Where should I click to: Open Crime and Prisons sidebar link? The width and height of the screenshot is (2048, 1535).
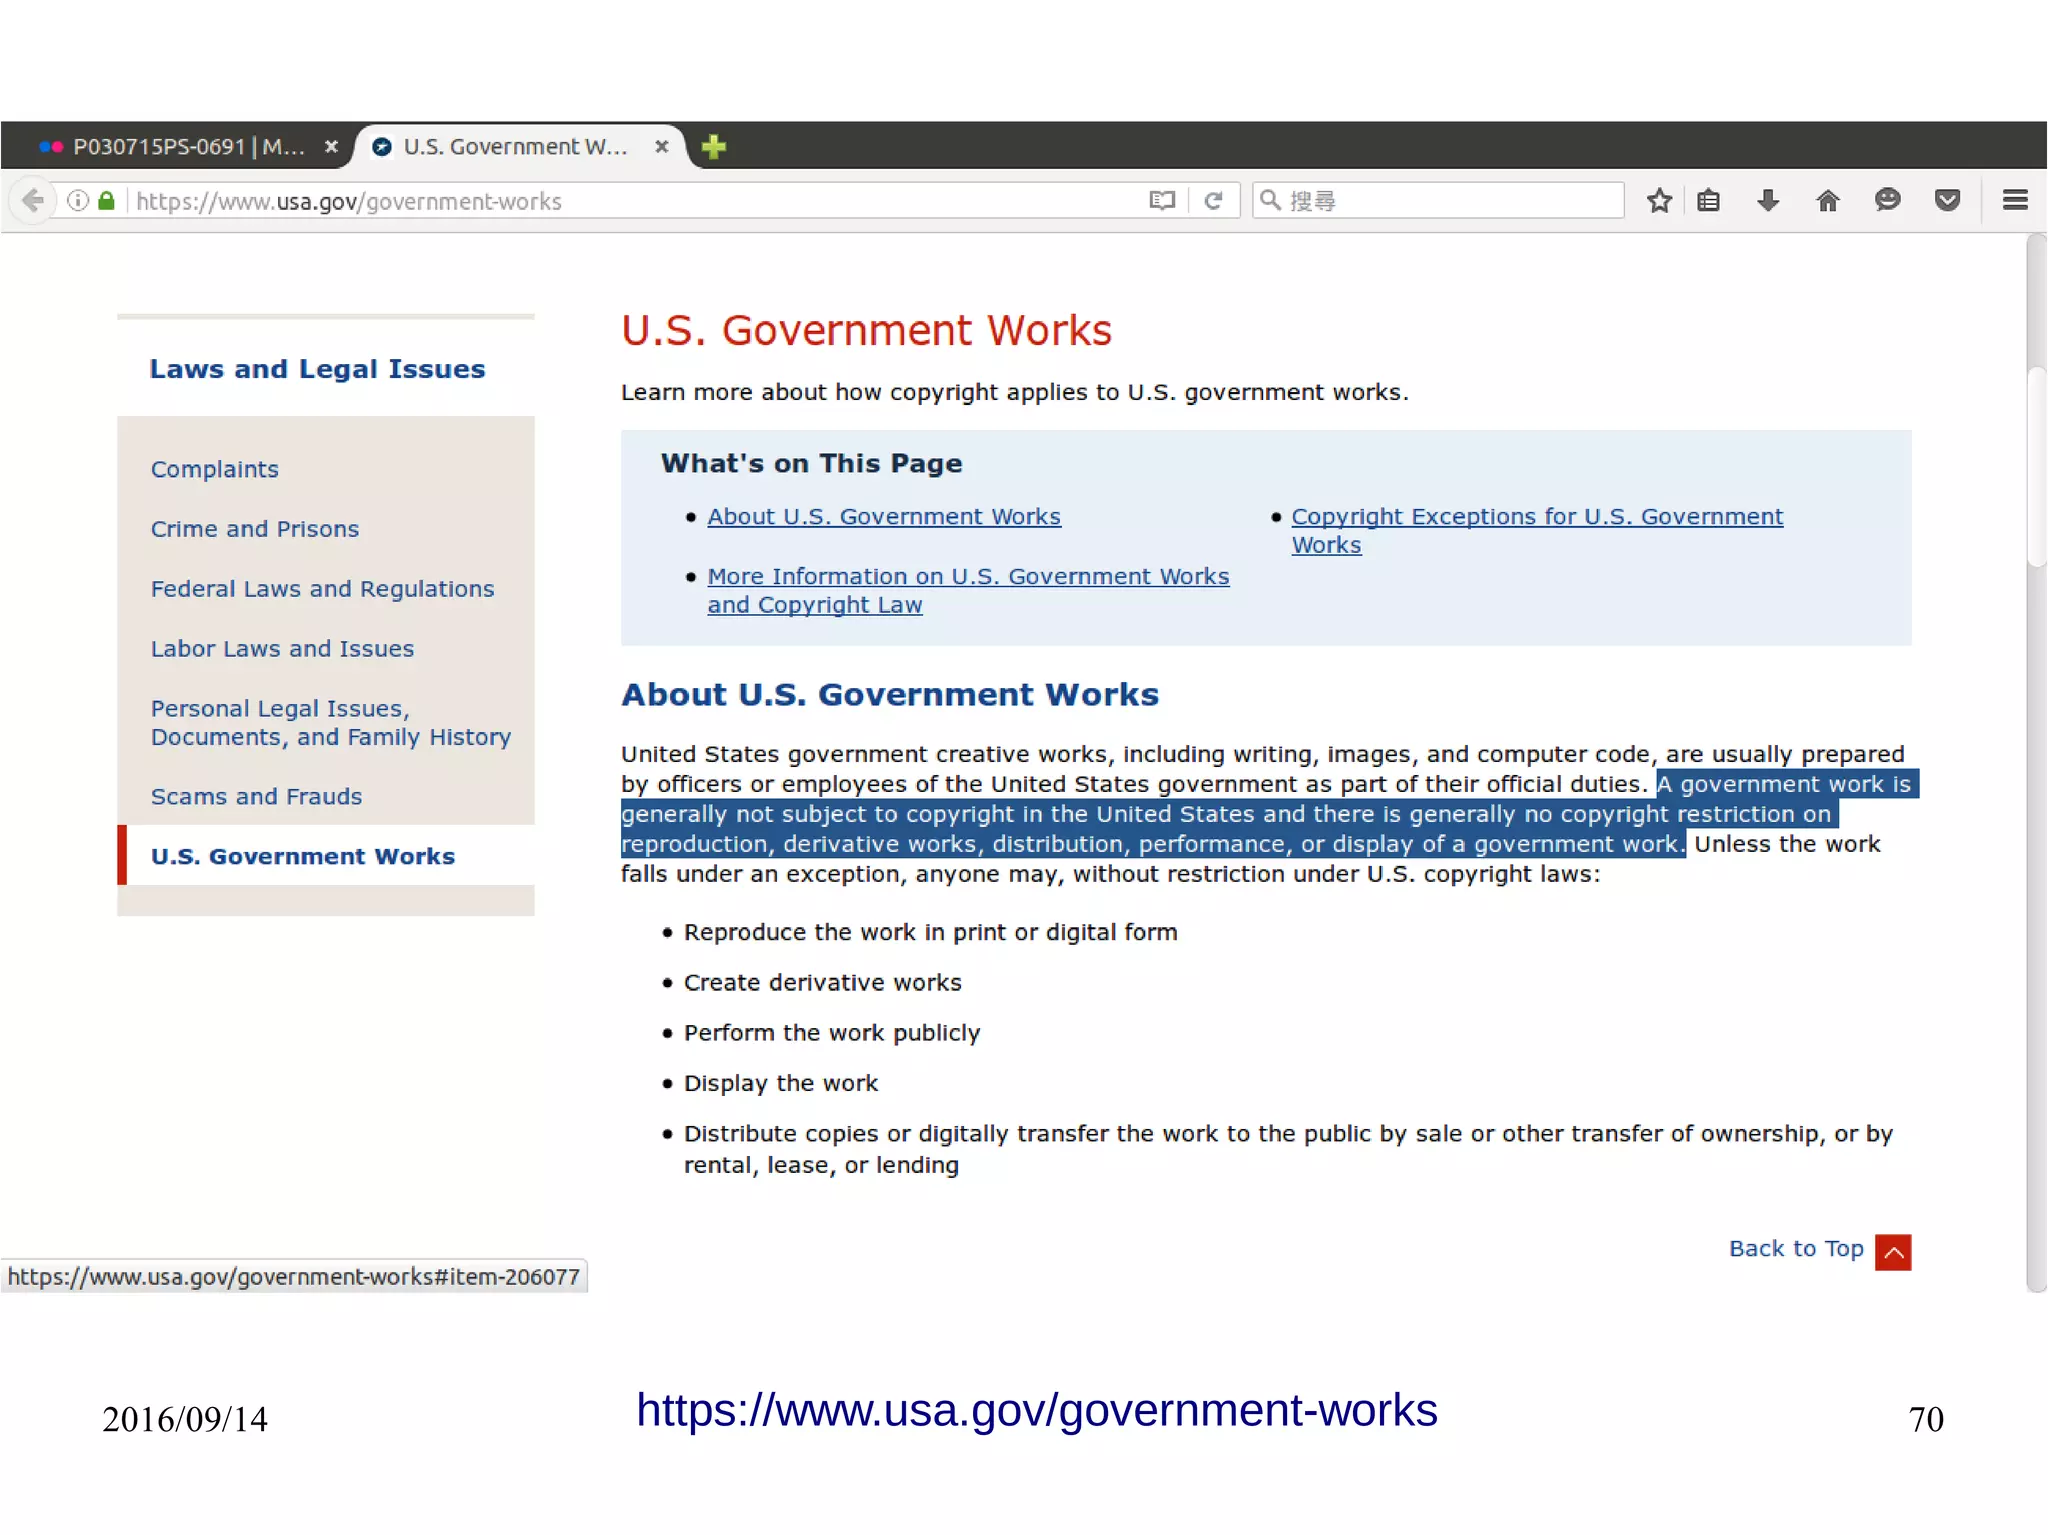pyautogui.click(x=254, y=529)
